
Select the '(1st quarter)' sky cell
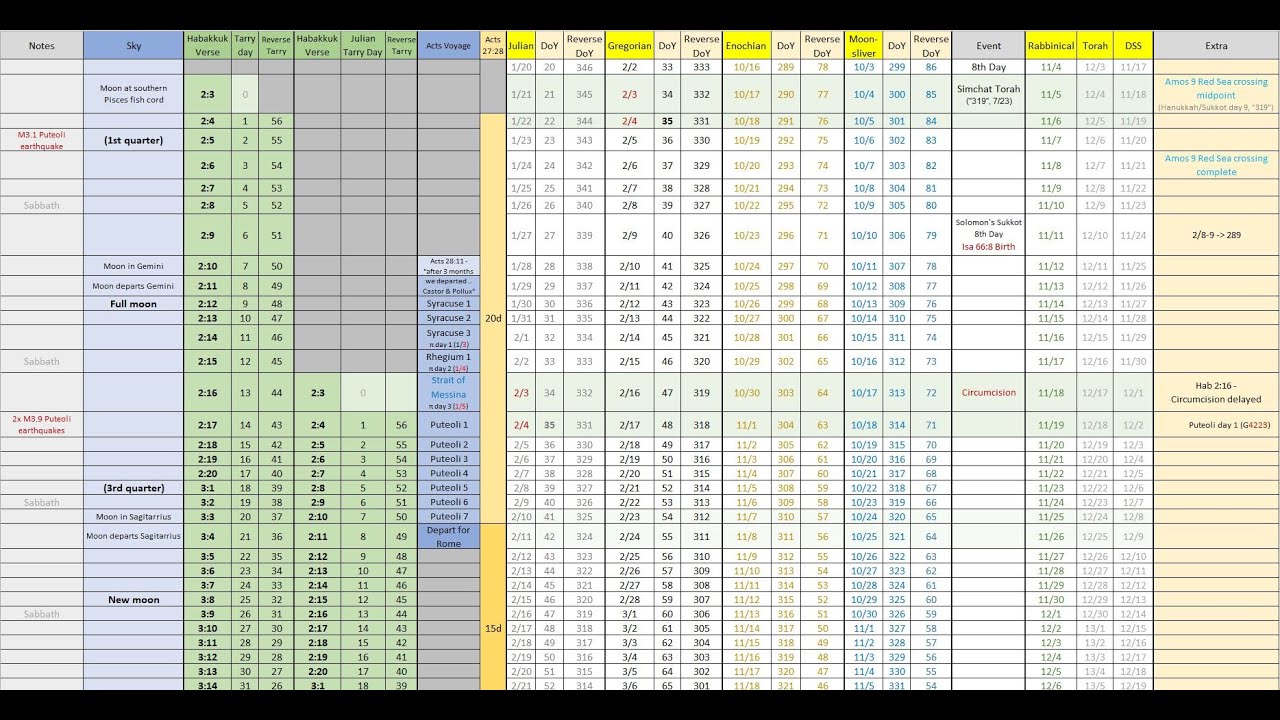pyautogui.click(x=134, y=141)
